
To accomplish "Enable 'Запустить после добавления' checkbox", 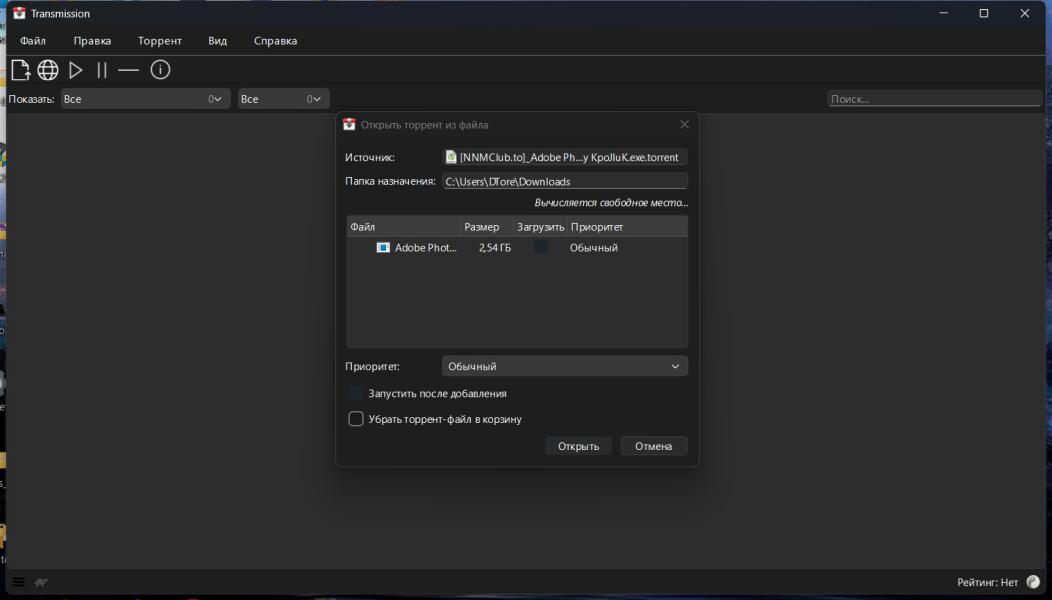I will 356,393.
